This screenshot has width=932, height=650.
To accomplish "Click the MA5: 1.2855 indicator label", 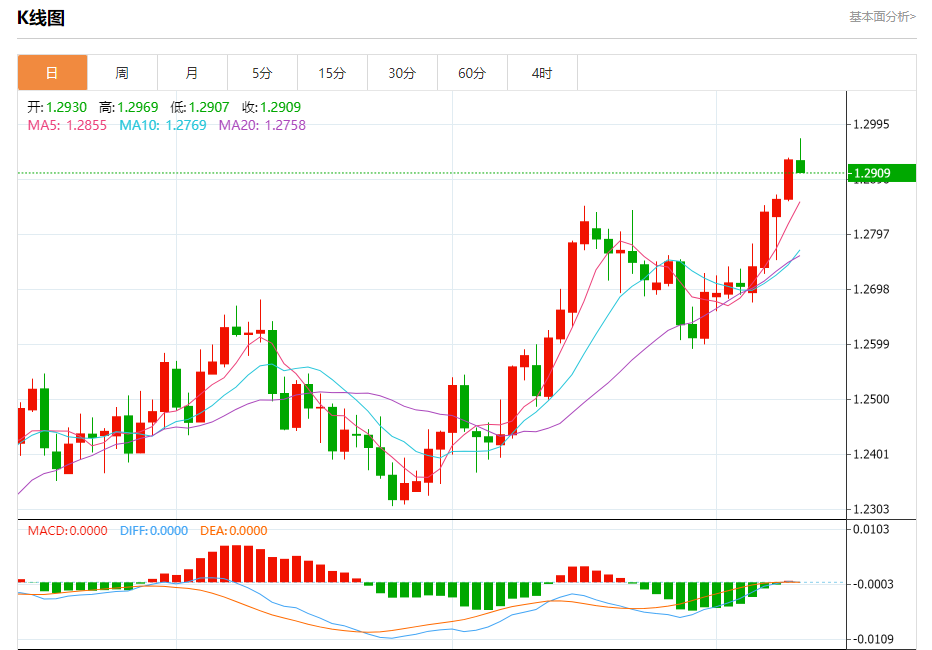I will click(x=67, y=125).
